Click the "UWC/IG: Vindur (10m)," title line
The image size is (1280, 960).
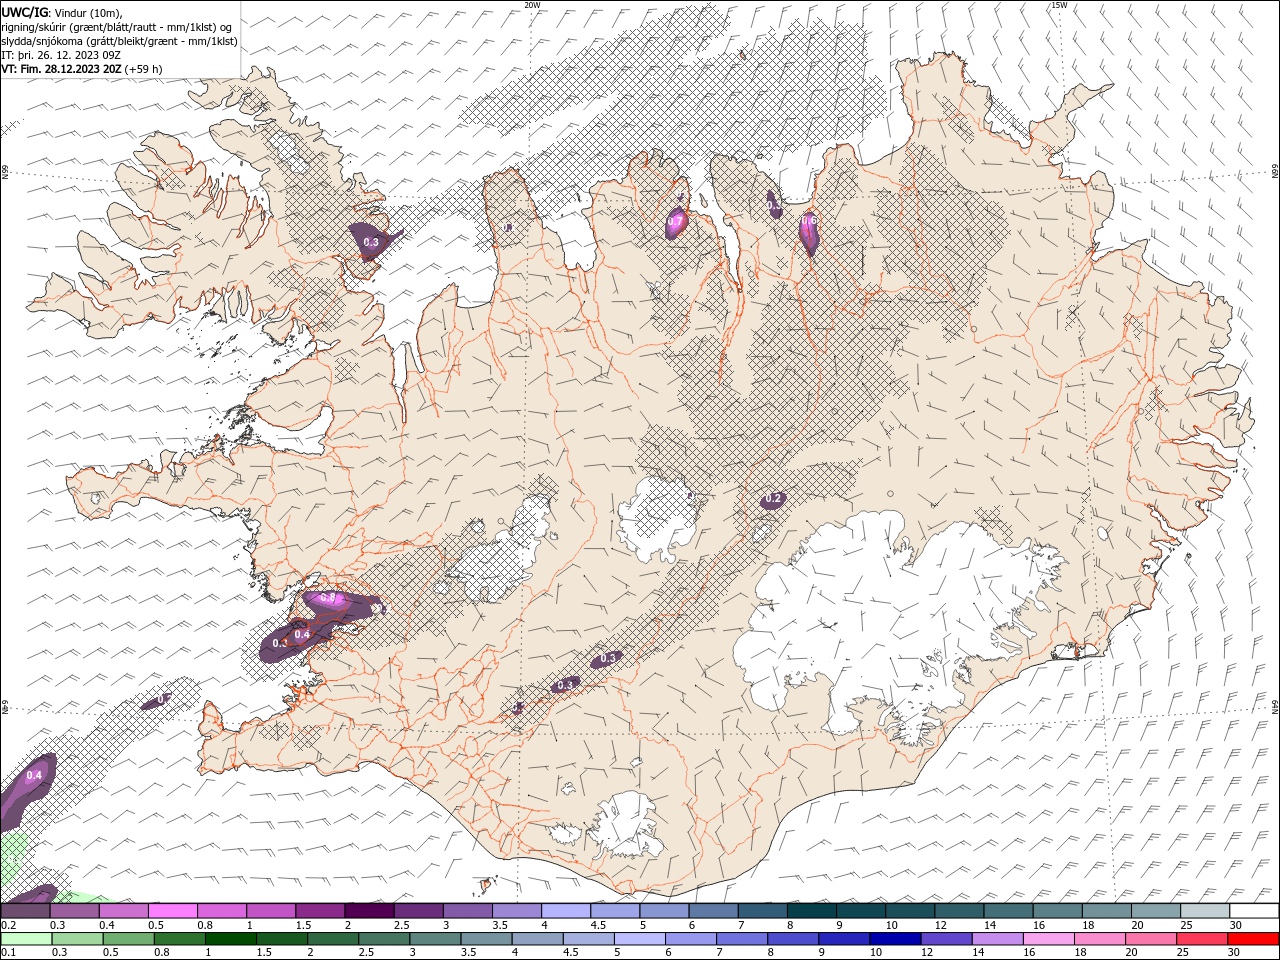pos(62,11)
